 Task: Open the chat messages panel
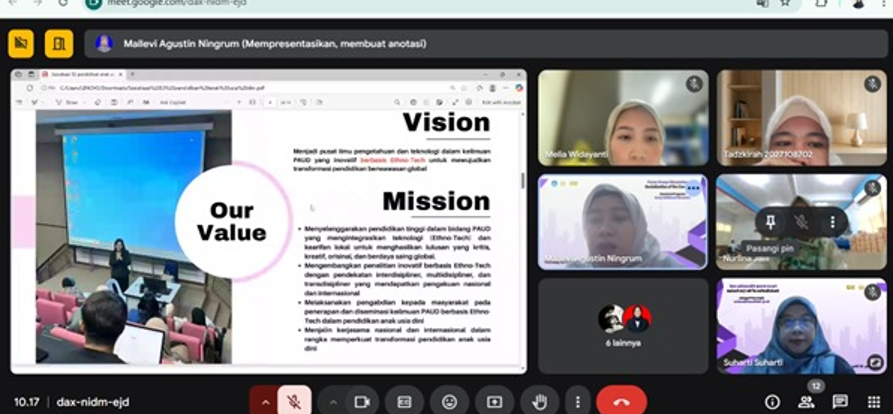point(840,401)
